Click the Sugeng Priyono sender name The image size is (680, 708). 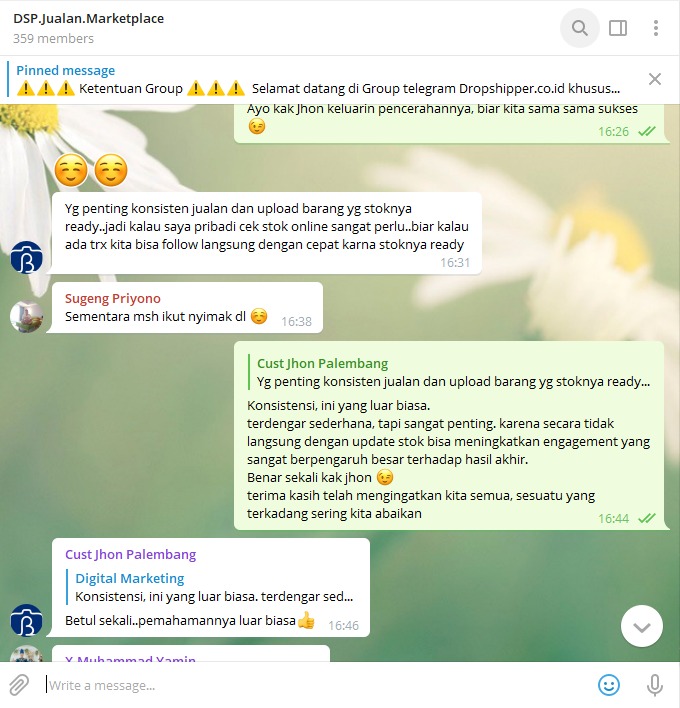pos(112,298)
